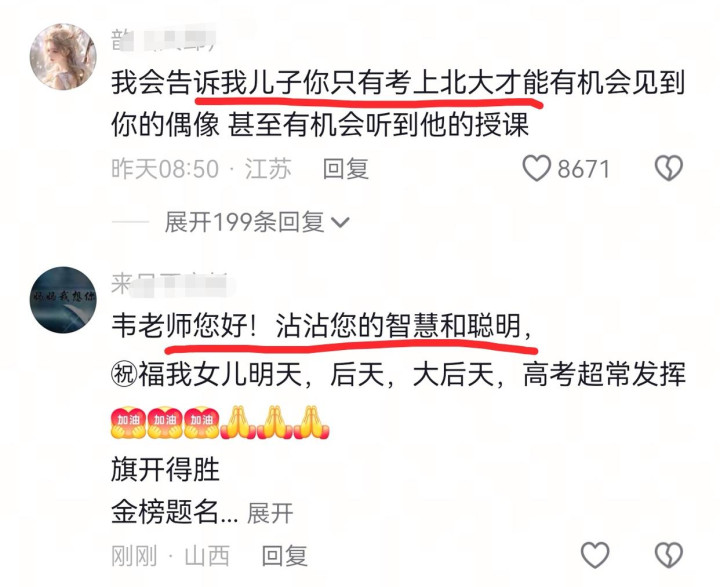The width and height of the screenshot is (720, 587).
Task: Reply to Shanxi comment with 回复
Action: coord(285,556)
